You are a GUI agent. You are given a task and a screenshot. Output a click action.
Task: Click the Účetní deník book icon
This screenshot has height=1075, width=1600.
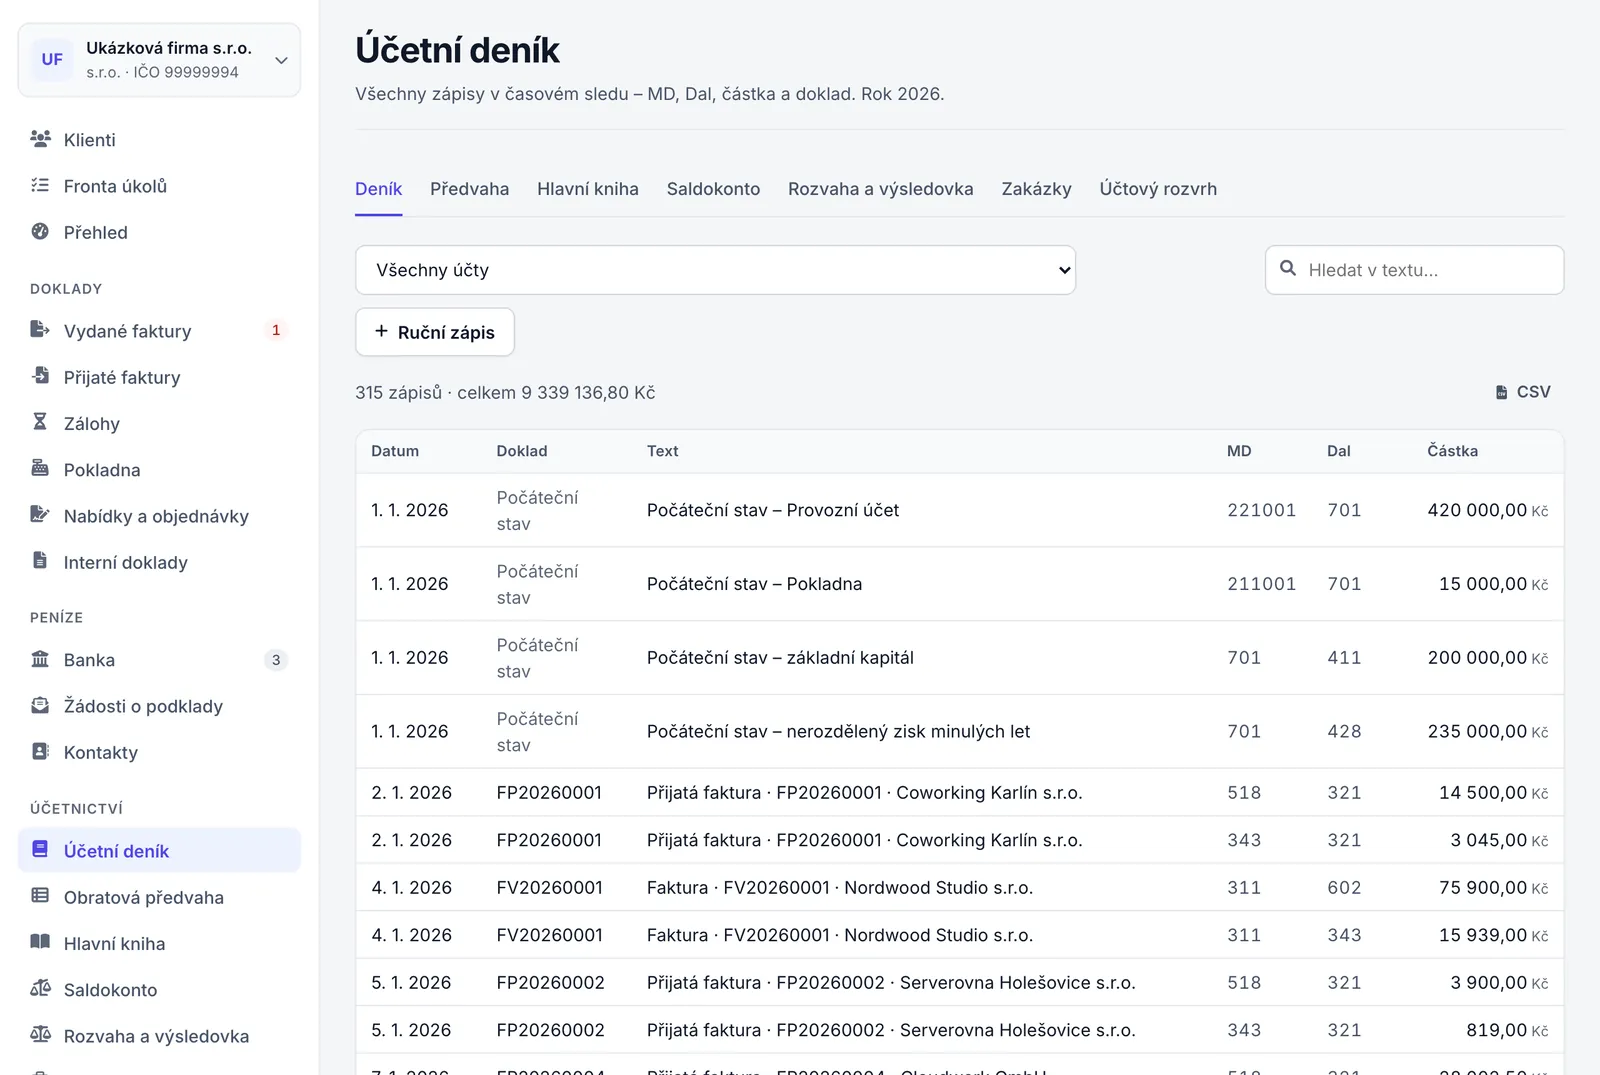pos(40,849)
